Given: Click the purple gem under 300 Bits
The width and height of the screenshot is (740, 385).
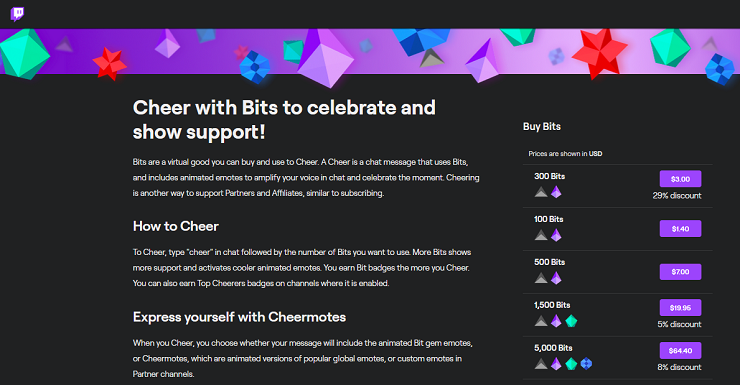Looking at the screenshot, I should tap(556, 192).
